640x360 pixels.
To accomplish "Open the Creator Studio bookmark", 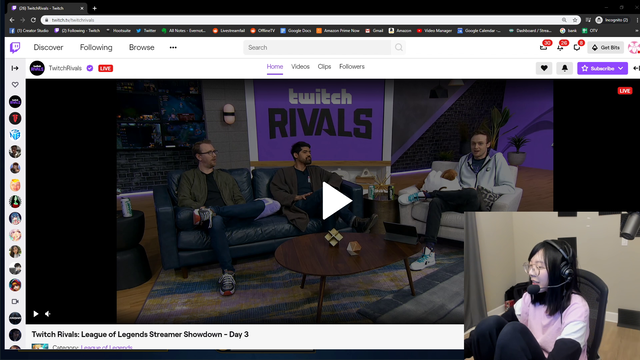I will click(29, 31).
